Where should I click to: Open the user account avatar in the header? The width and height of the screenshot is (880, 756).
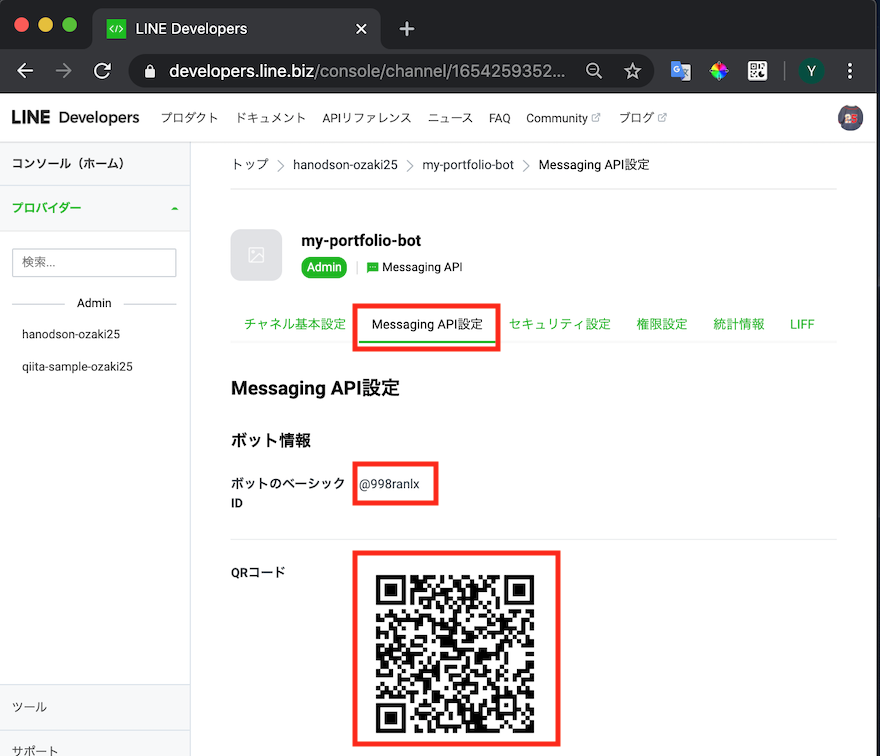coord(850,118)
